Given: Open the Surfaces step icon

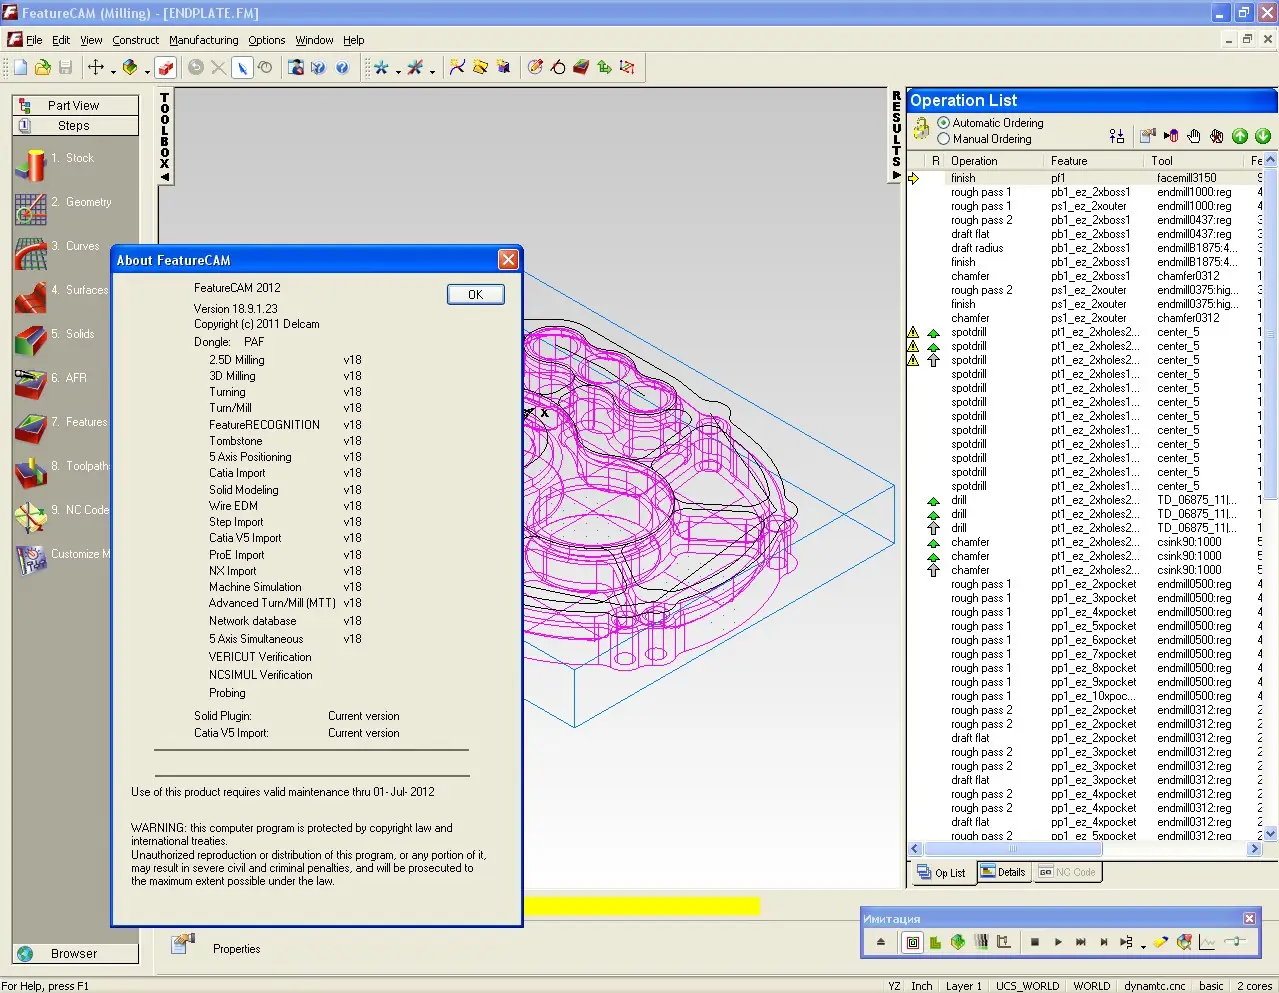Looking at the screenshot, I should (x=30, y=297).
